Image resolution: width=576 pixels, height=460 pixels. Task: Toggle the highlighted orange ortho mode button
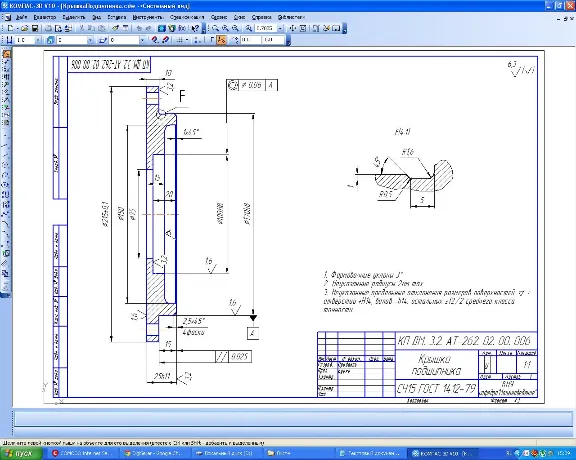click(x=221, y=40)
